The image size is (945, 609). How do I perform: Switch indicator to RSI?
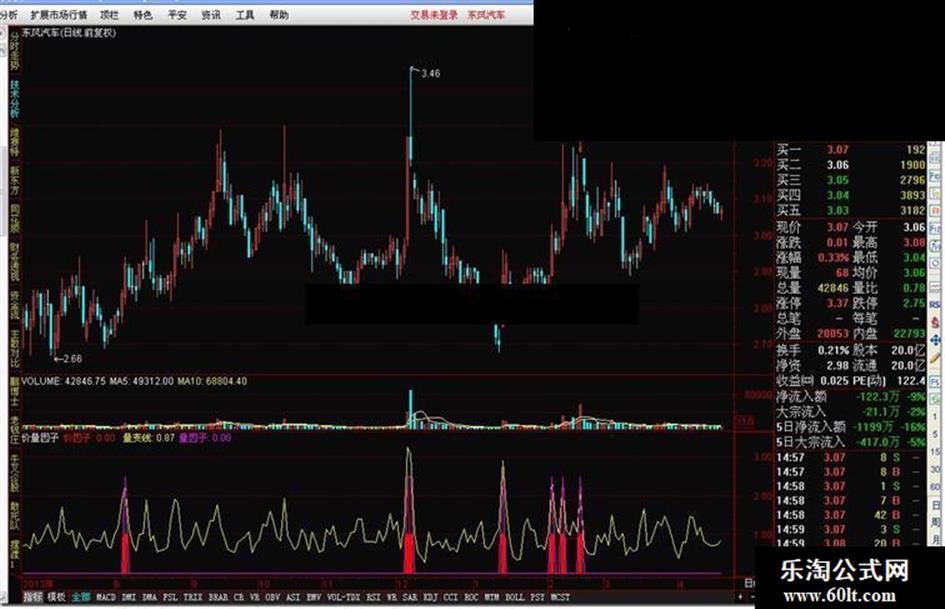(x=374, y=597)
